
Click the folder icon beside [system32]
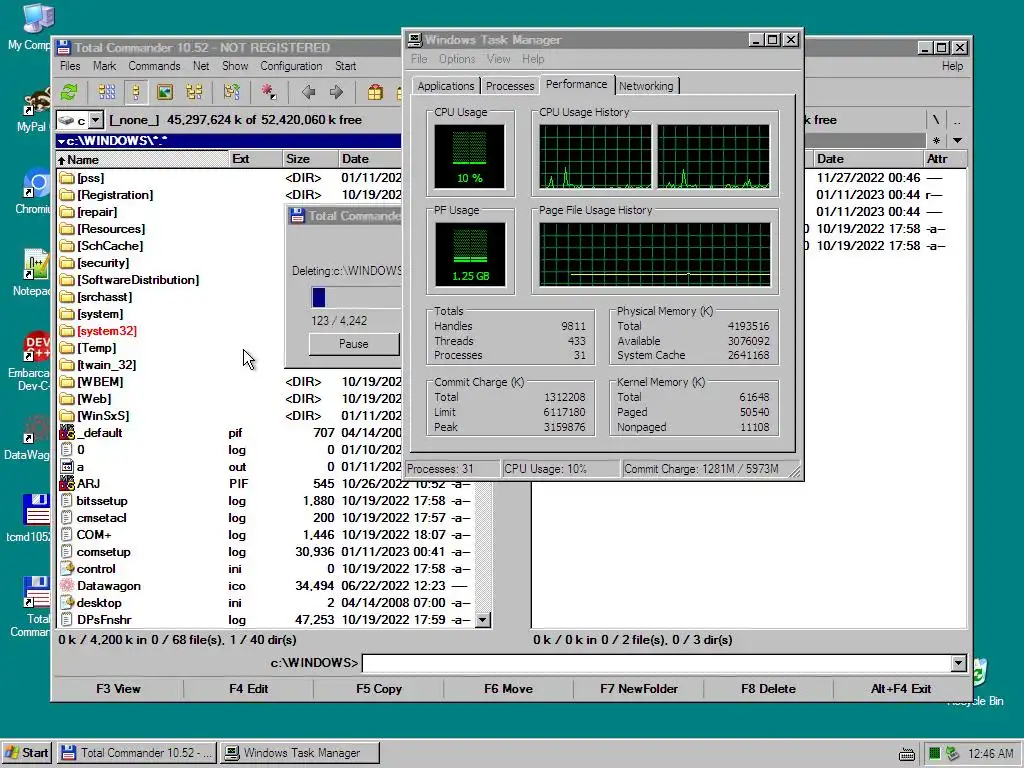pyautogui.click(x=67, y=331)
